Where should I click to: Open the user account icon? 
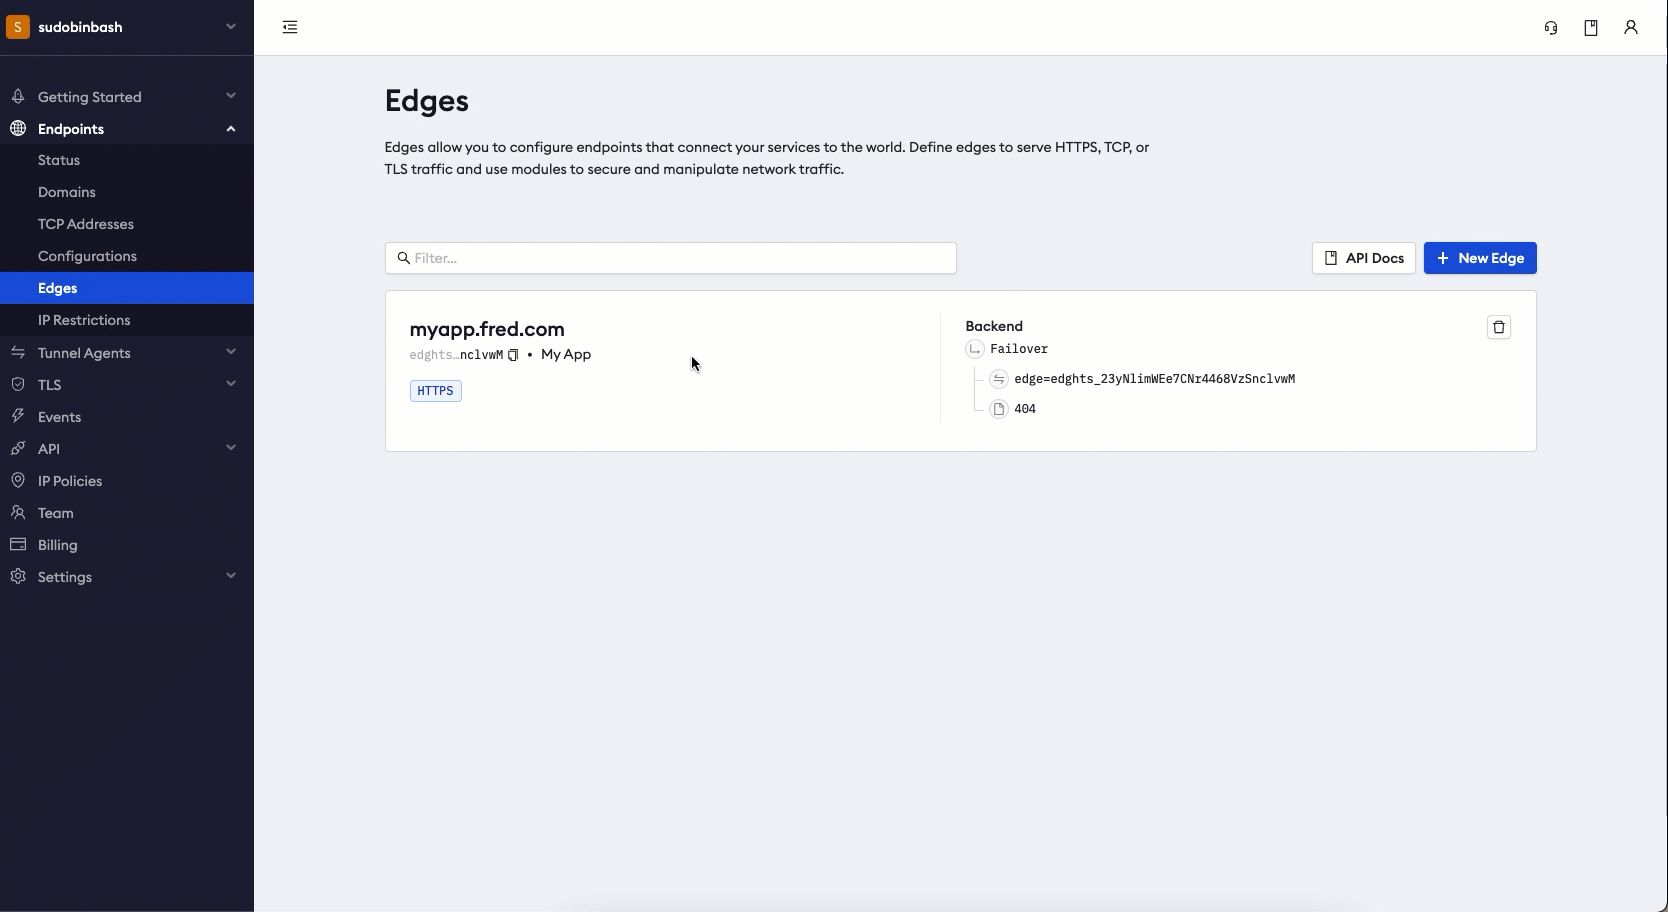[x=1632, y=27]
